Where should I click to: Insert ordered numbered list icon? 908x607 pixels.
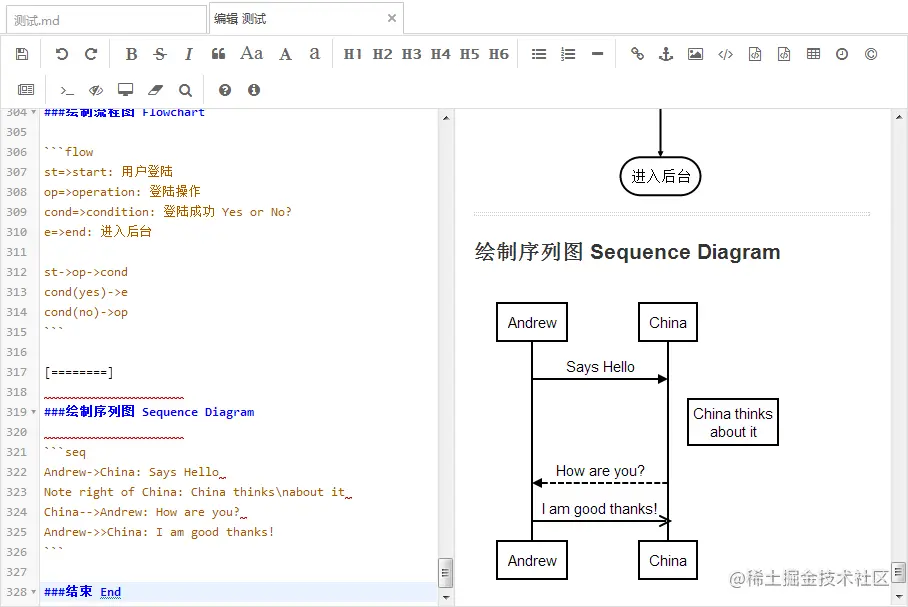point(568,54)
